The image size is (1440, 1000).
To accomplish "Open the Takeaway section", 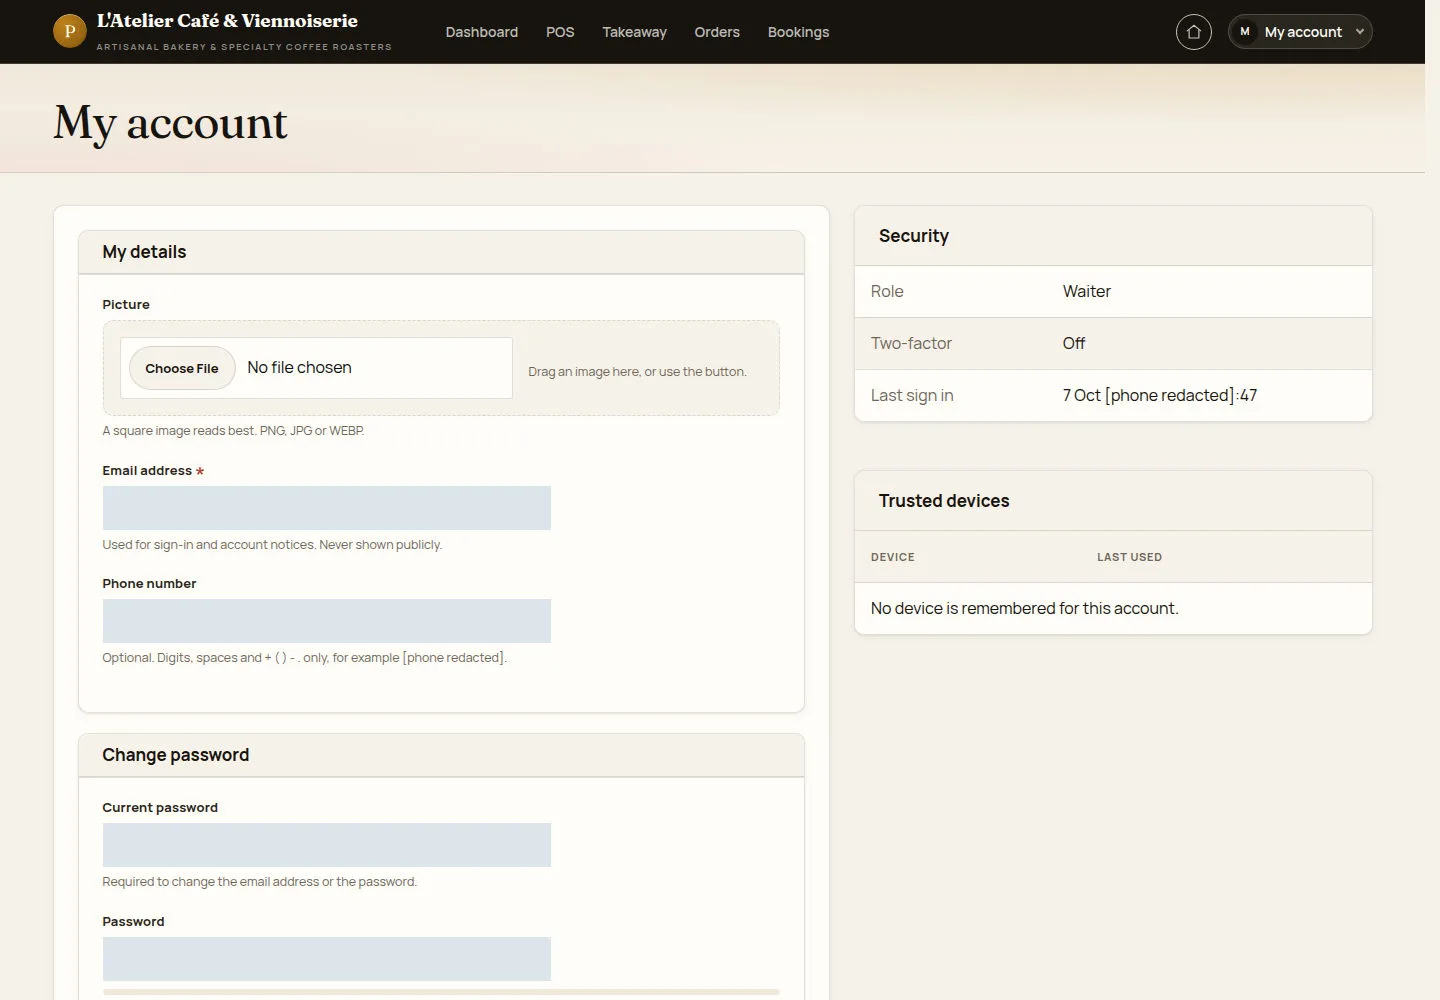I will (x=634, y=32).
